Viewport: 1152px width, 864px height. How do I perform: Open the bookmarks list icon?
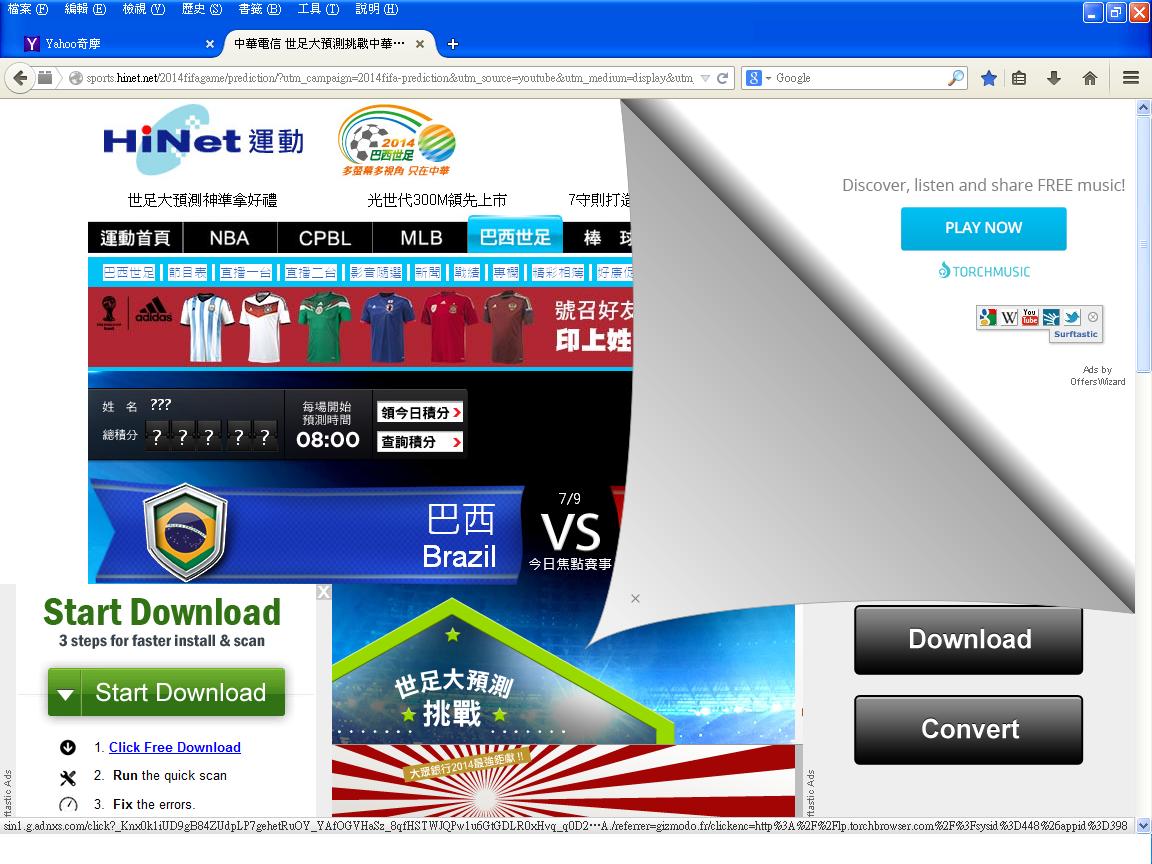click(1019, 78)
